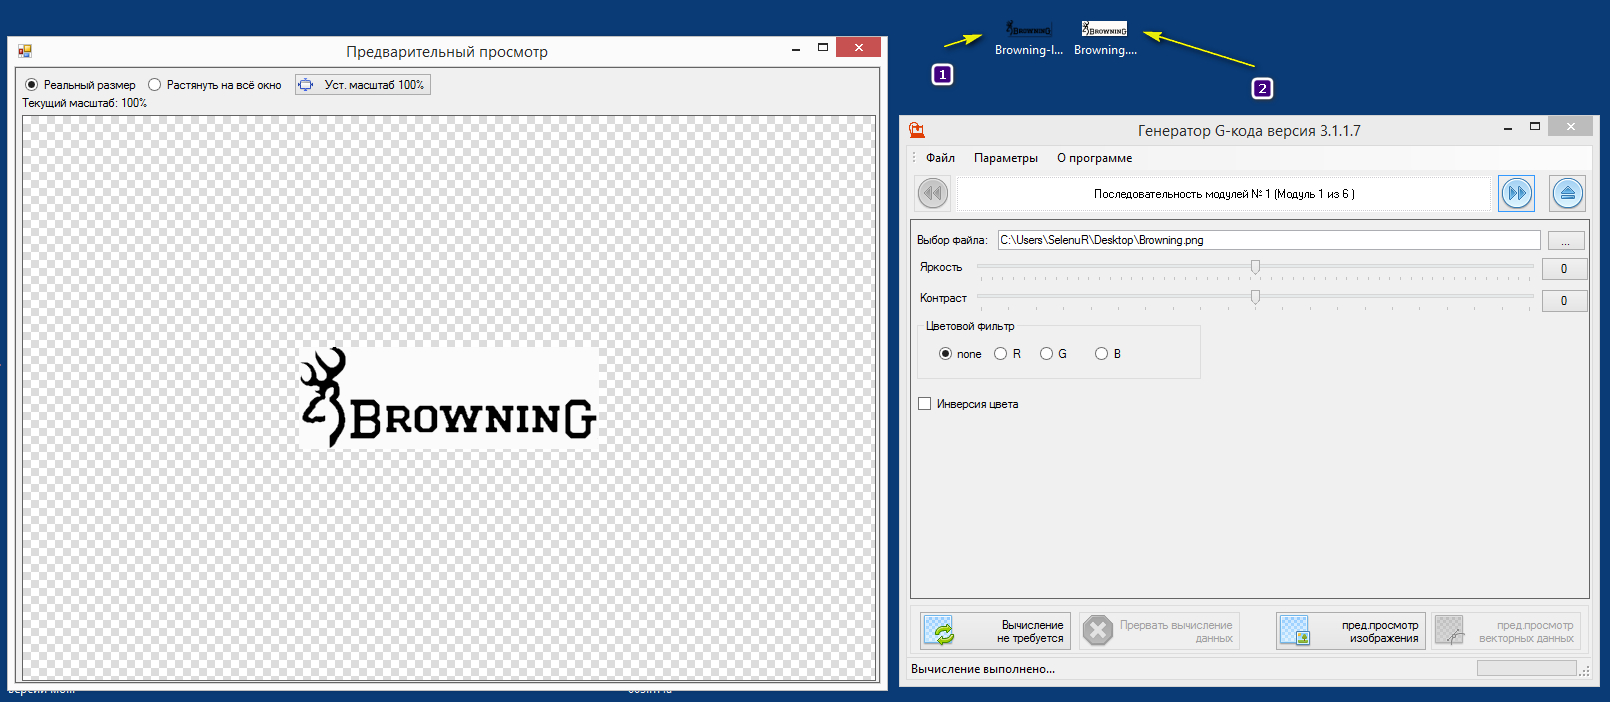This screenshot has width=1610, height=702.
Task: Open the 'О программе' menu
Action: (1094, 158)
